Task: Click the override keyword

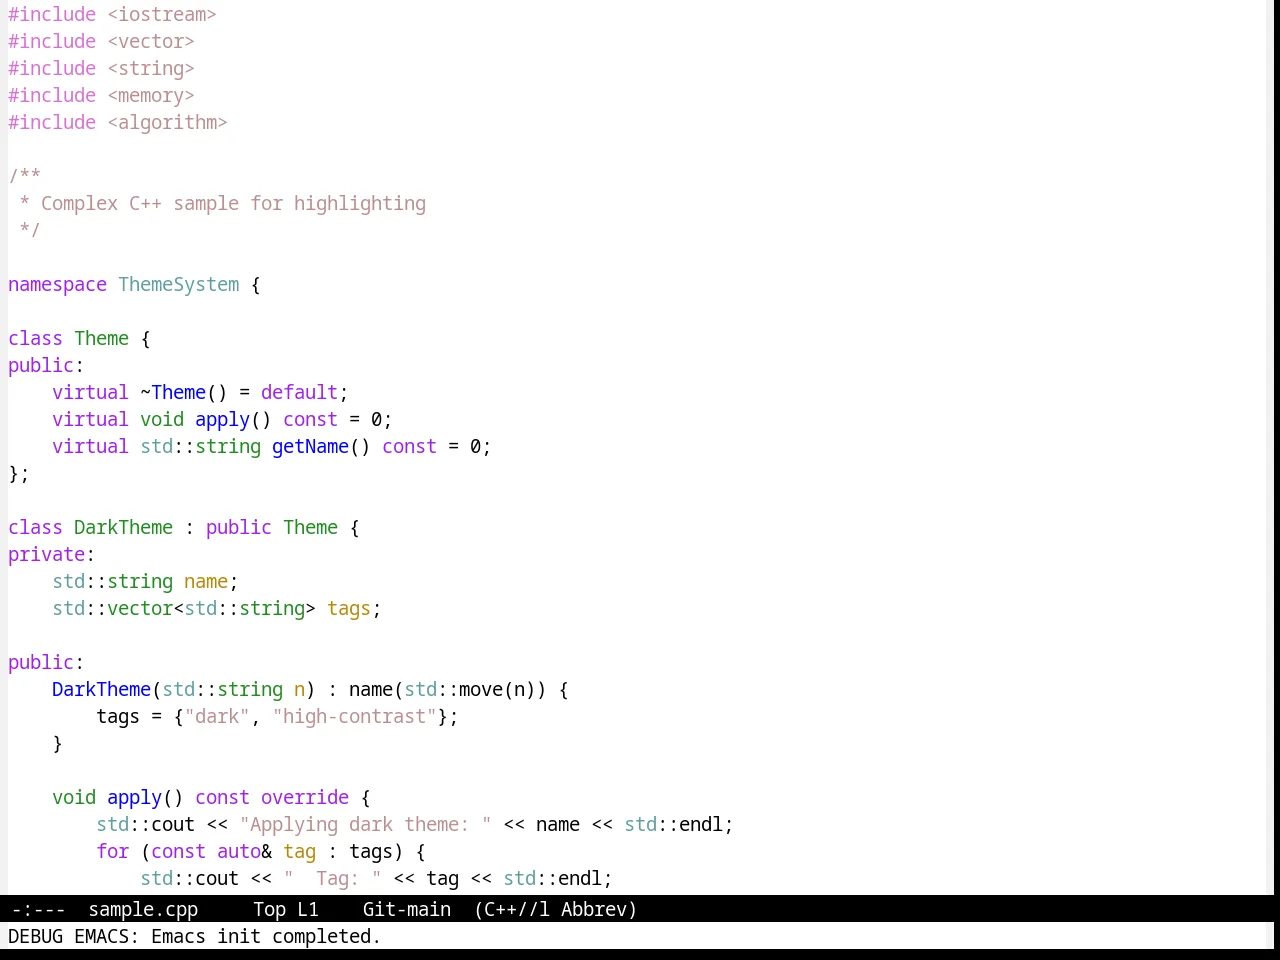Action: (x=305, y=797)
